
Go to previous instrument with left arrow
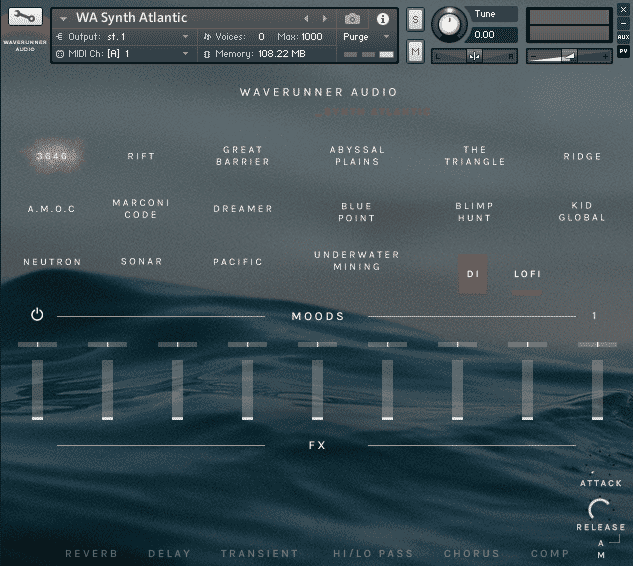tap(306, 19)
